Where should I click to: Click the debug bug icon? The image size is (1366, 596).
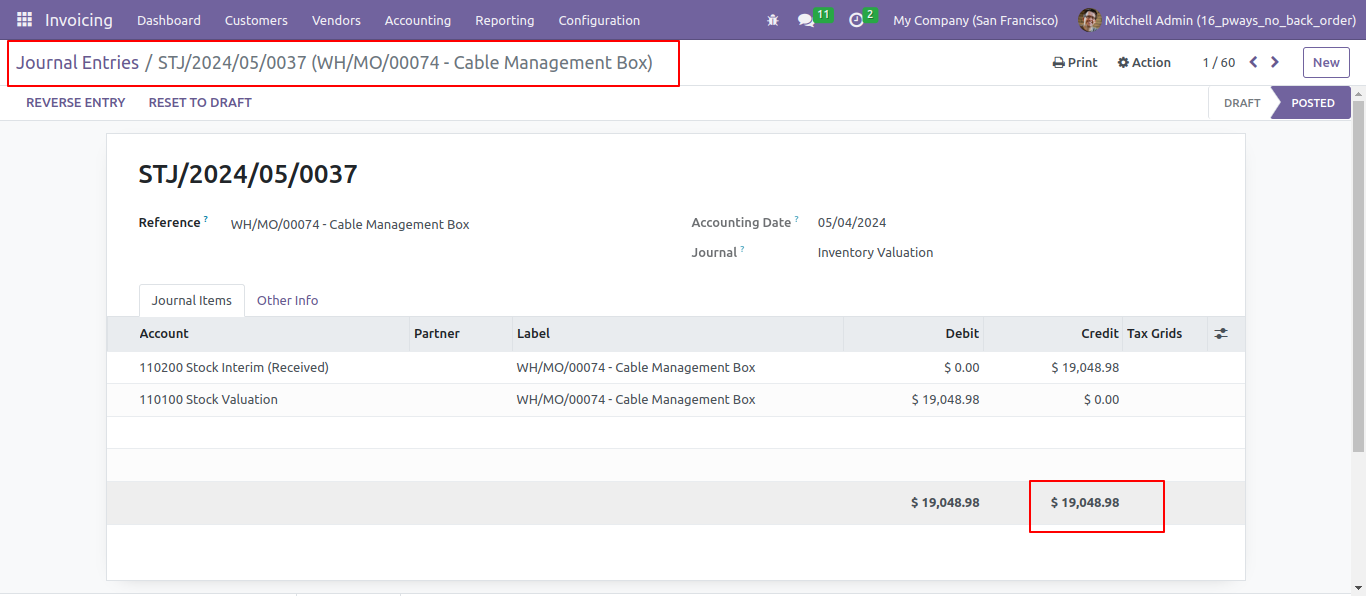point(772,20)
